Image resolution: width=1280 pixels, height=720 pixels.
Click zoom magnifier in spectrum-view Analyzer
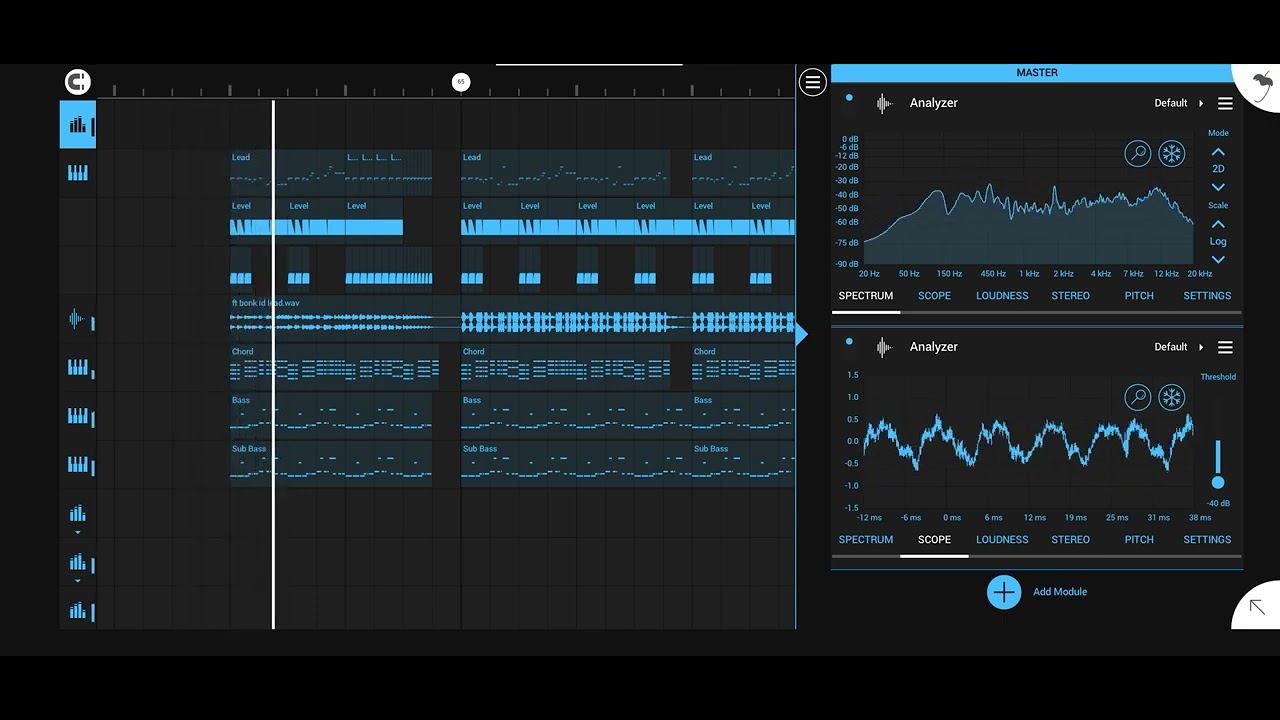point(1137,153)
